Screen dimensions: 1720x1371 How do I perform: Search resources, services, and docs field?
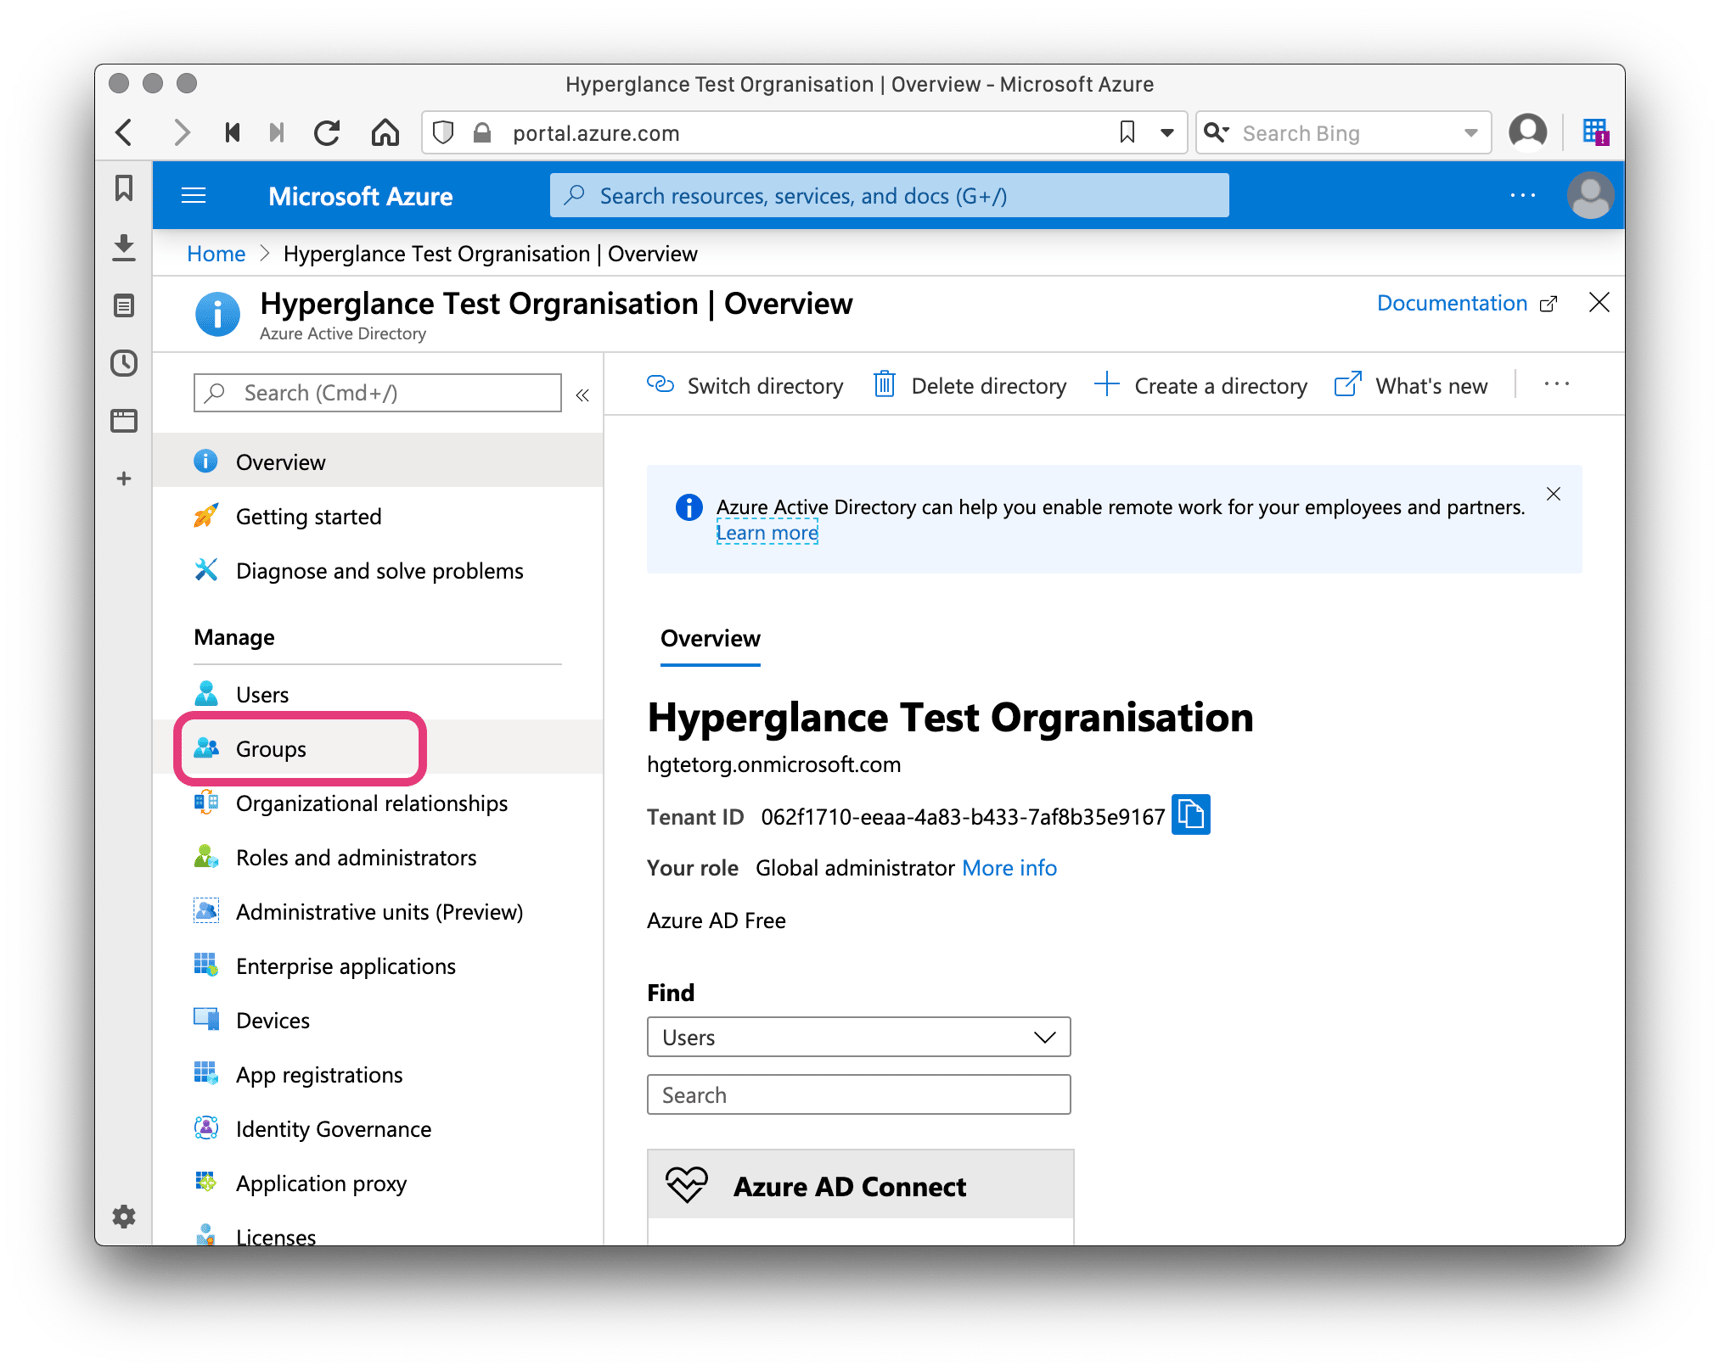click(x=889, y=196)
